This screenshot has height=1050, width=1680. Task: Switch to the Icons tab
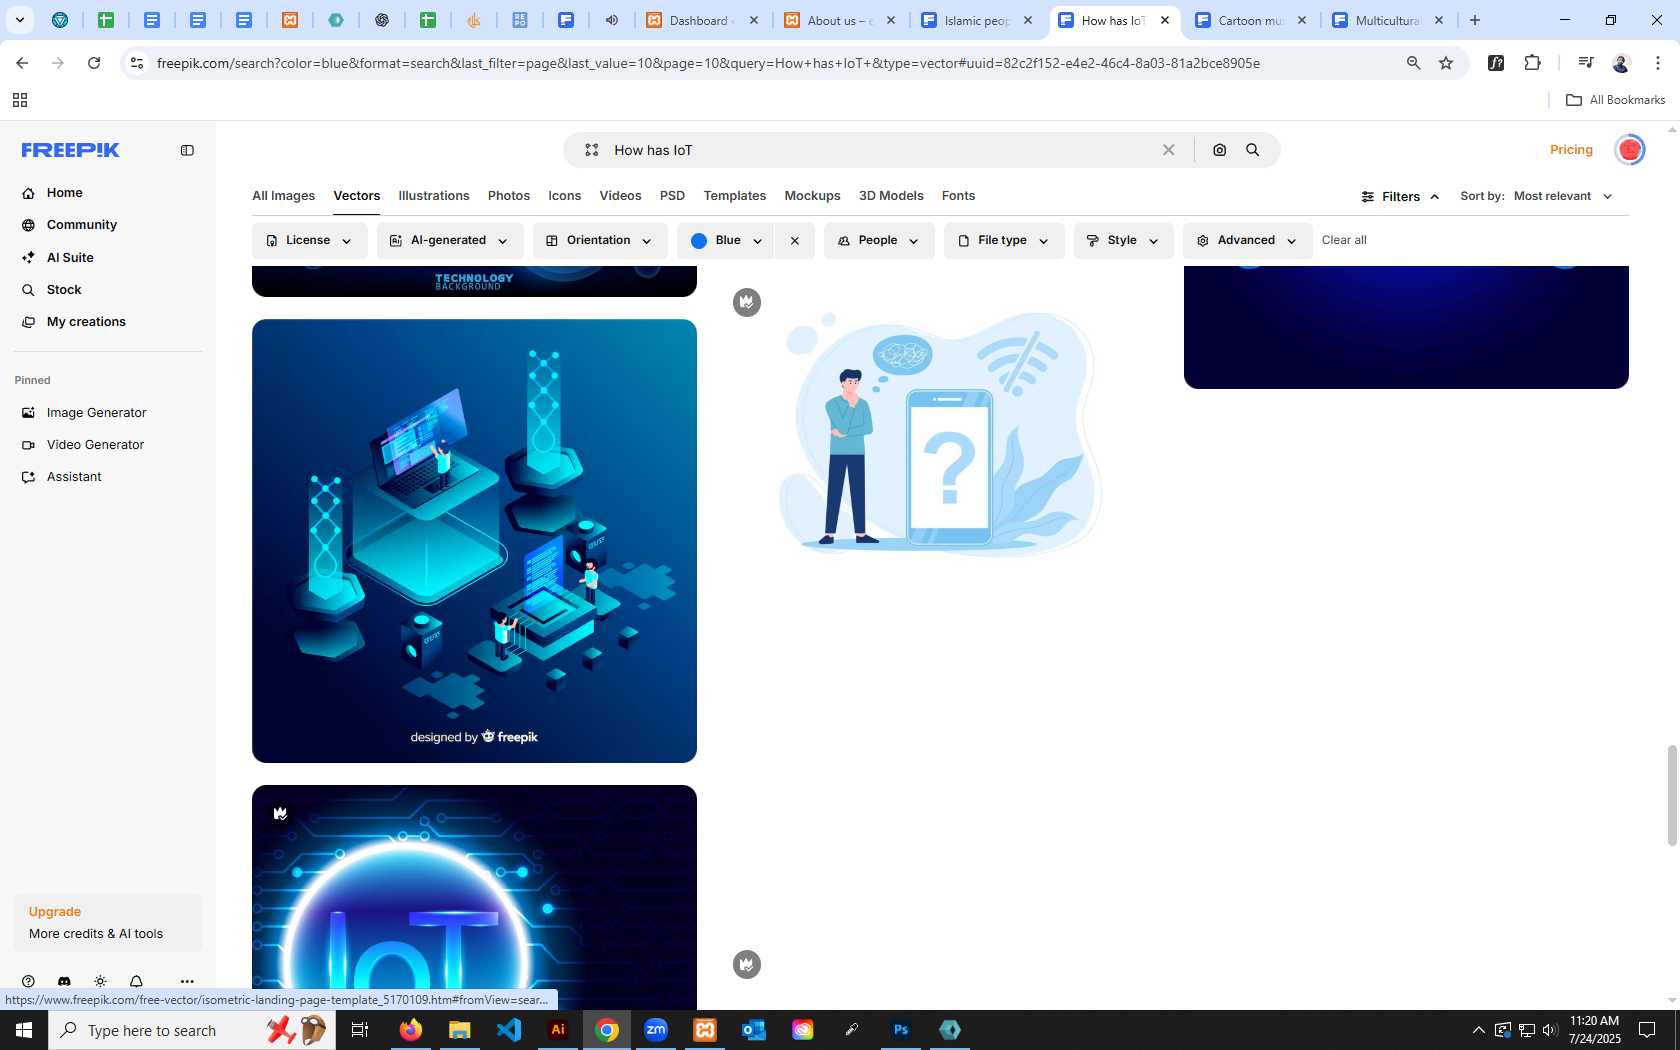click(x=565, y=196)
